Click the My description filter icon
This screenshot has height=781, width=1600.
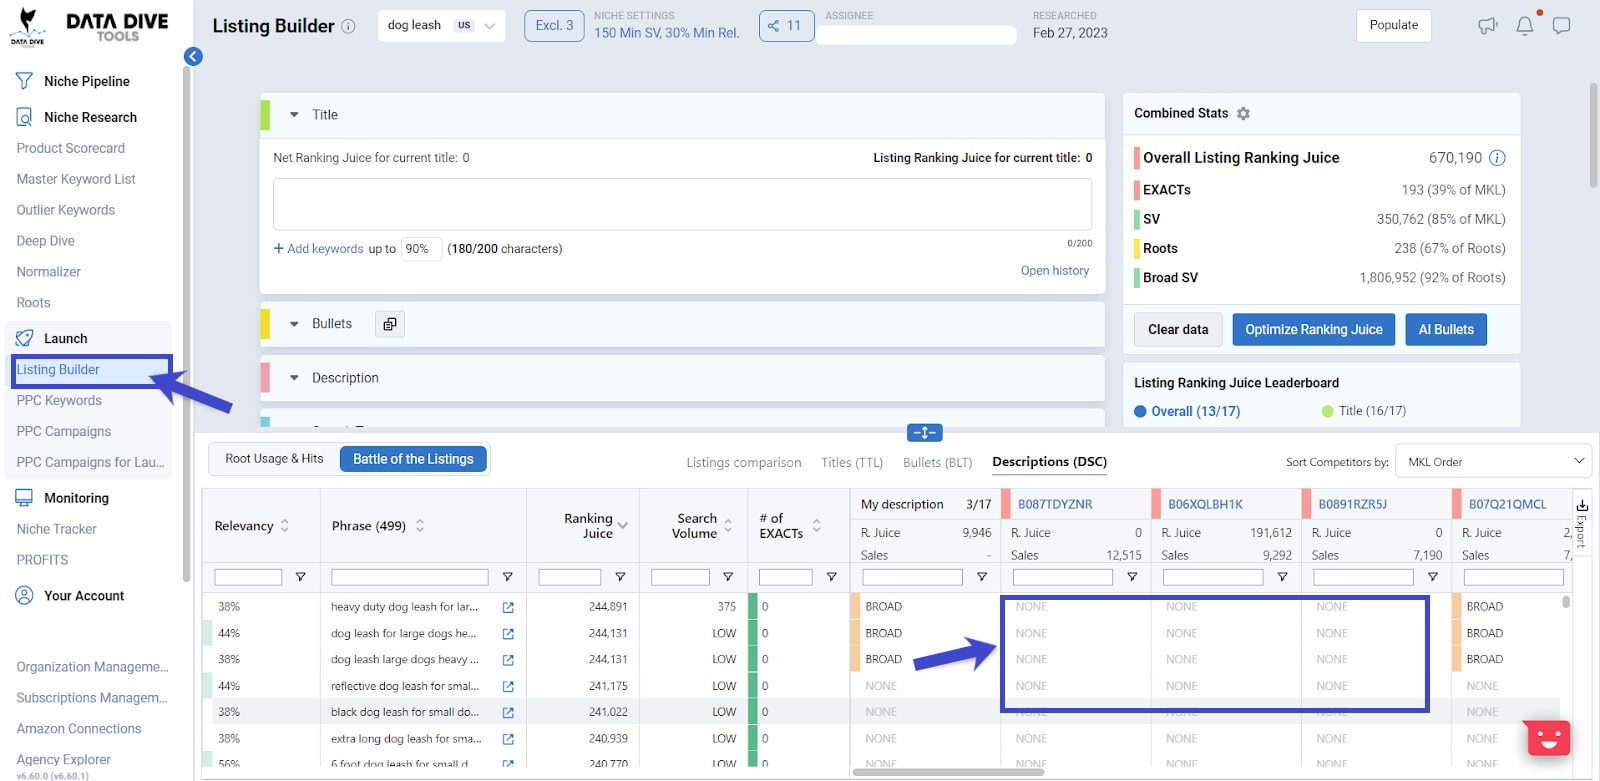point(982,577)
